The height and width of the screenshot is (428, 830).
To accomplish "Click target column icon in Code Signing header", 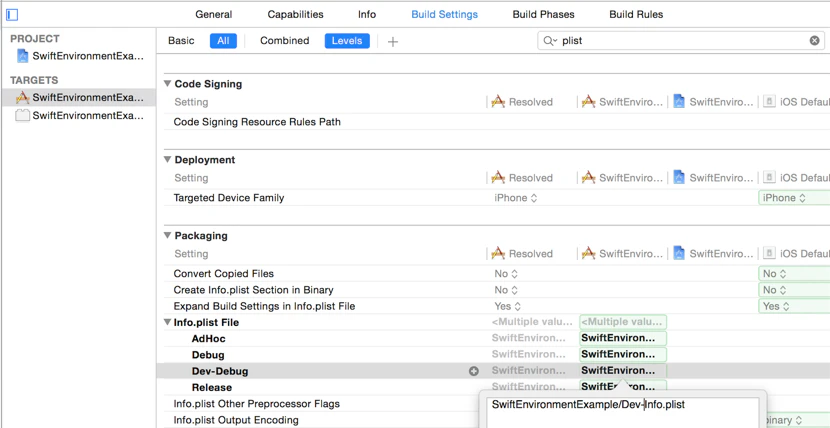I will pos(588,102).
